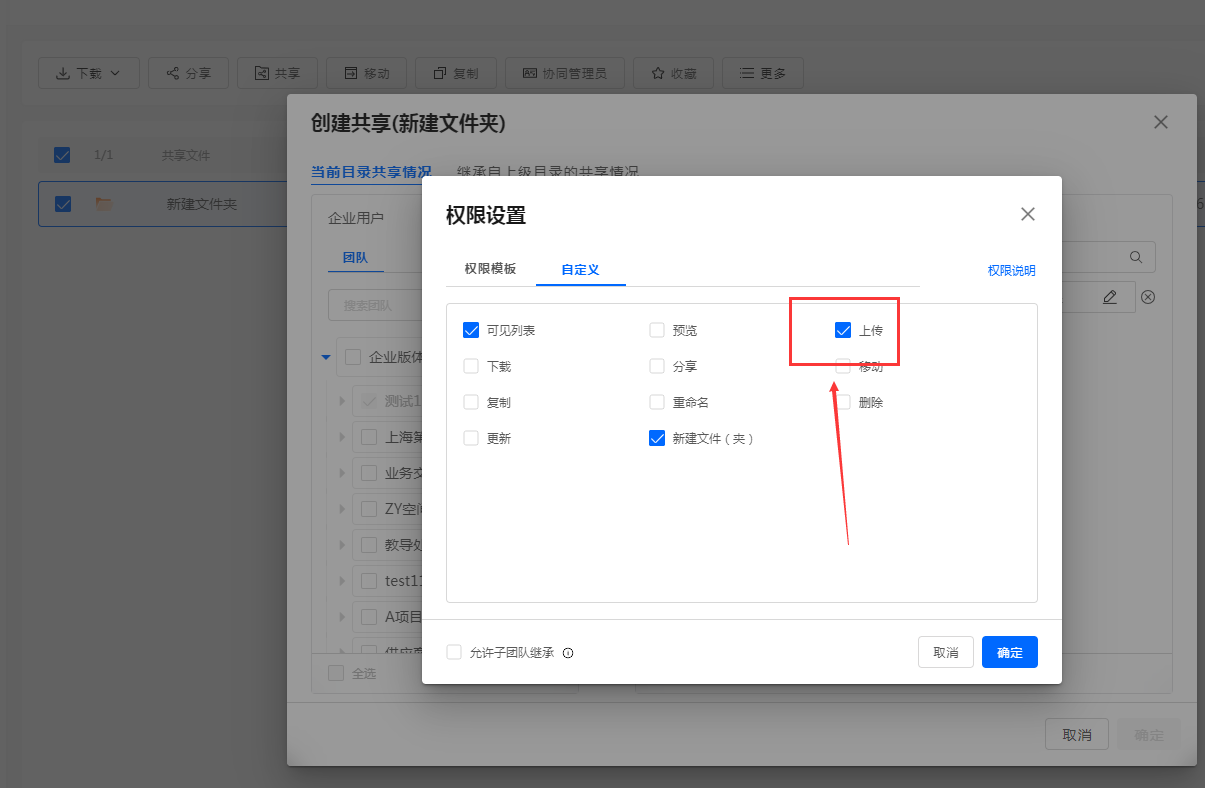Check the 下载 permission in 权限设置
Screen dimensions: 1205x788
click(x=471, y=366)
